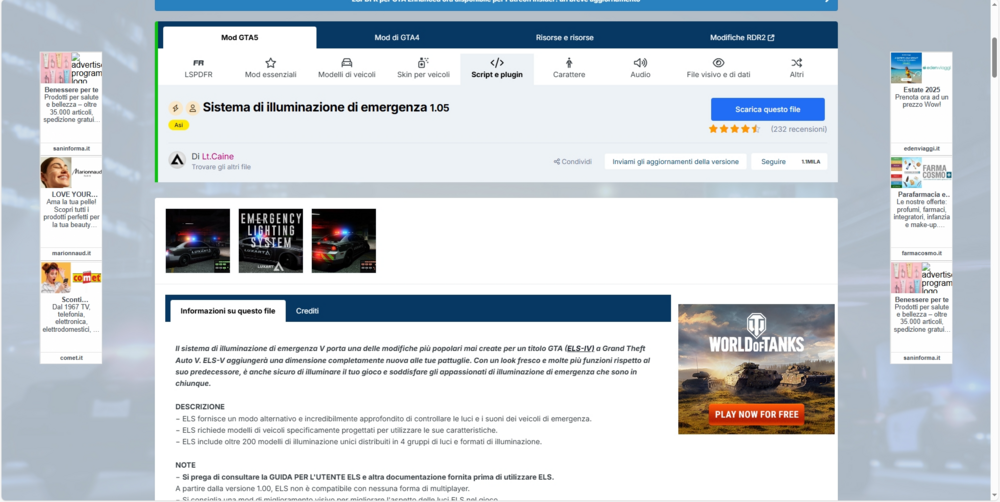Open farmacosmo.it Parafarmacia ad
This screenshot has width=1000, height=502.
tap(922, 207)
